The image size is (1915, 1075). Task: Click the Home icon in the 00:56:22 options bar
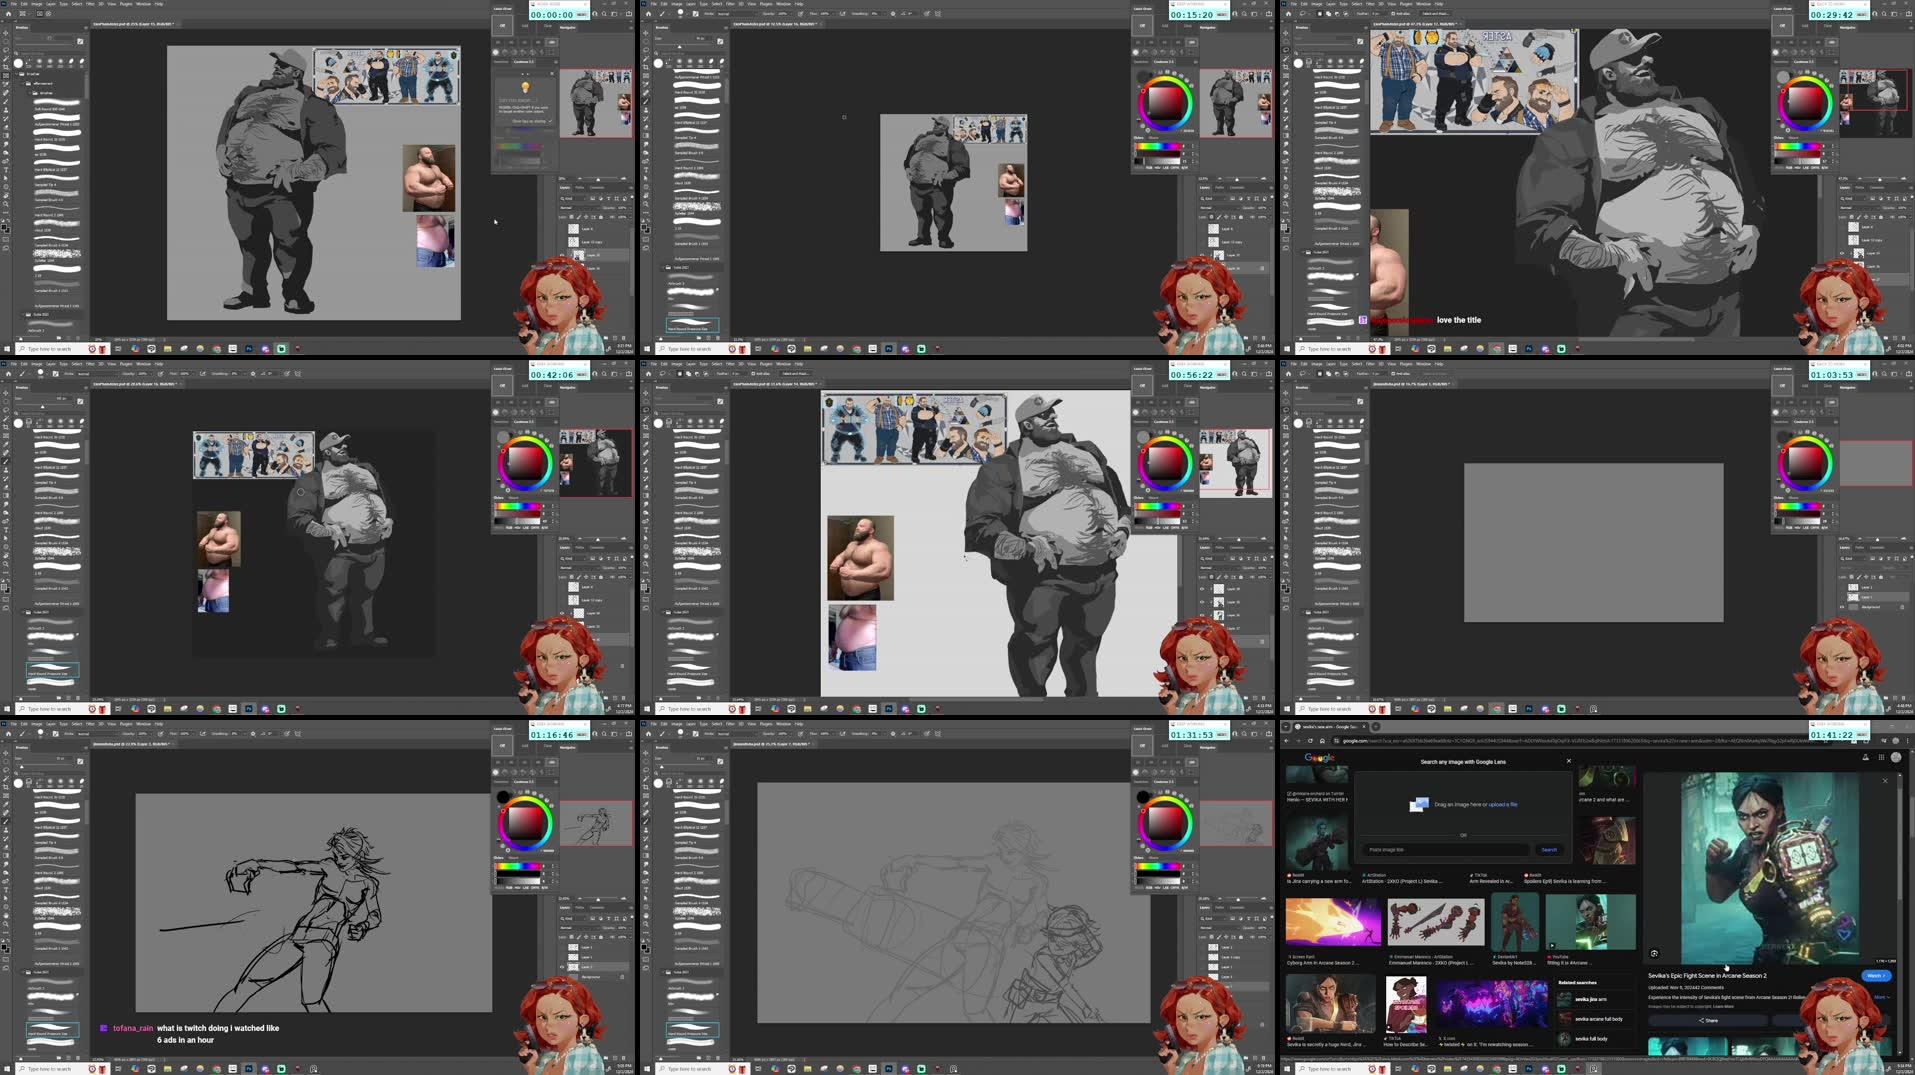point(647,373)
